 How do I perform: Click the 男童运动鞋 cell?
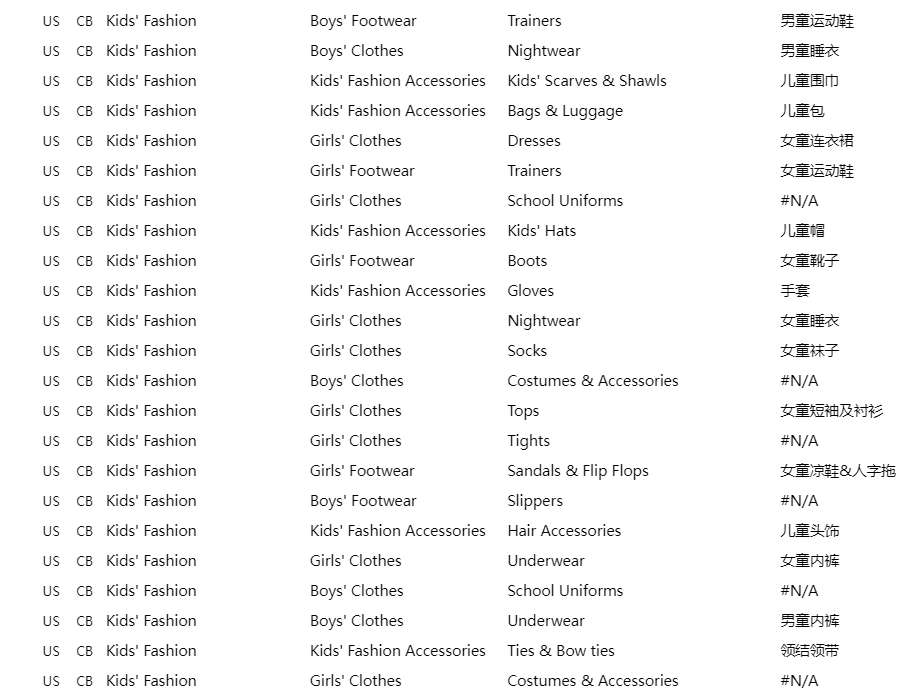click(x=817, y=21)
